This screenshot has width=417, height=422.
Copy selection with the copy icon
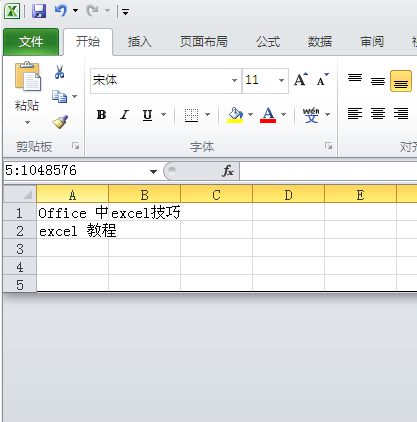(x=59, y=96)
